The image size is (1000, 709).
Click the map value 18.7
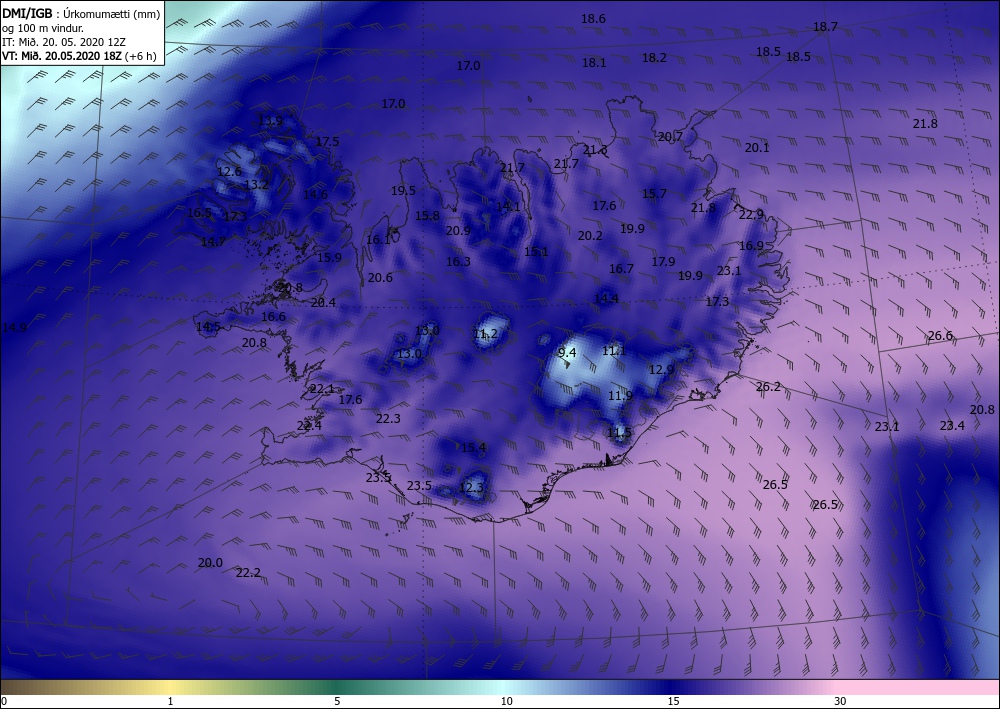825,27
